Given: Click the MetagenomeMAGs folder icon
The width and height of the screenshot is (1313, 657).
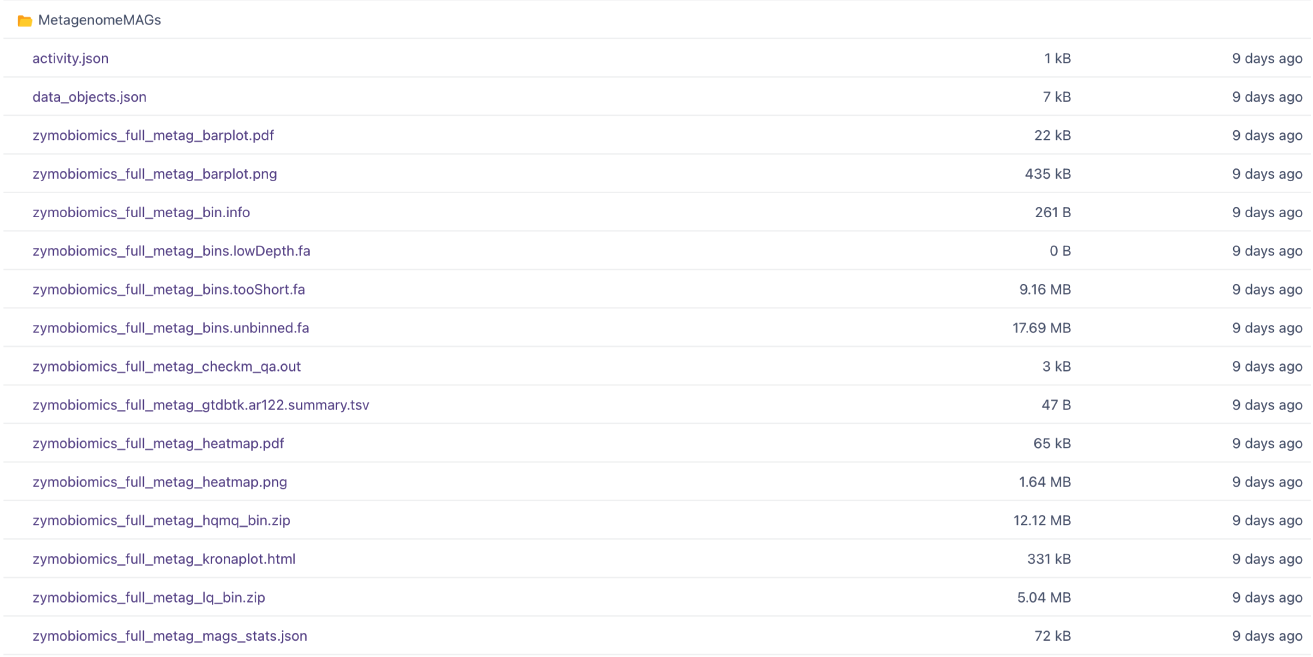Looking at the screenshot, I should pos(25,21).
